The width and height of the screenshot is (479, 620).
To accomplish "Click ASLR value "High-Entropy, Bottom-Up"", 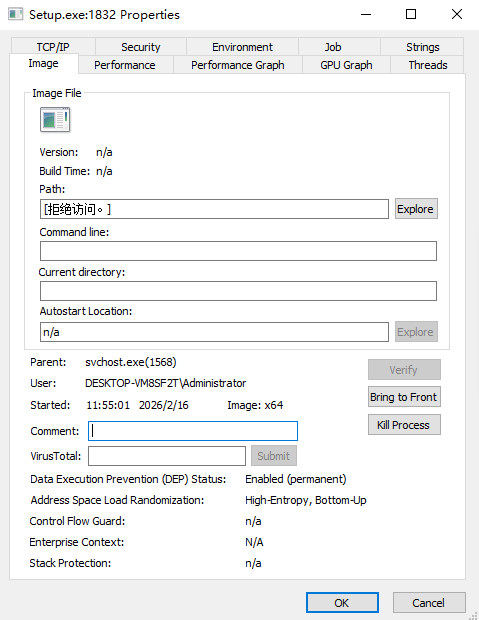I will (x=306, y=500).
